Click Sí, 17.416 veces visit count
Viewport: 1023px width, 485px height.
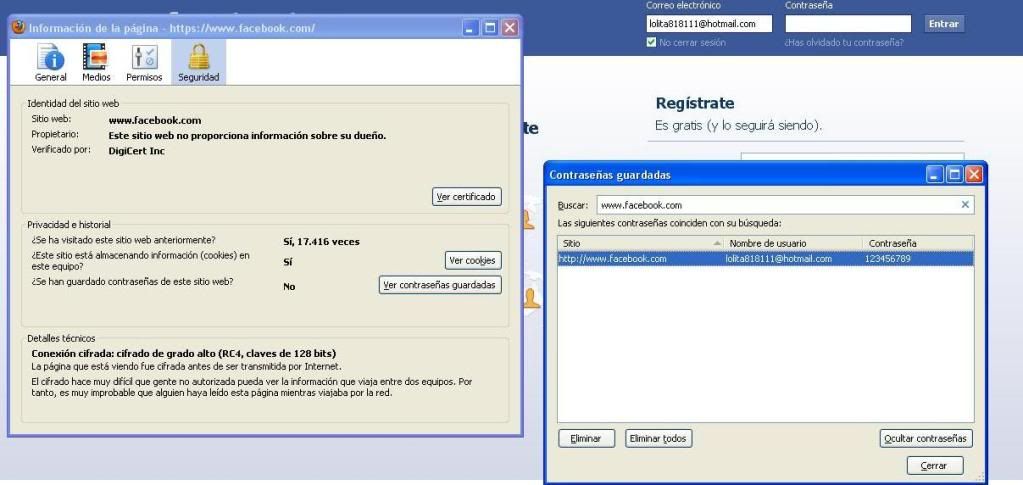point(321,242)
